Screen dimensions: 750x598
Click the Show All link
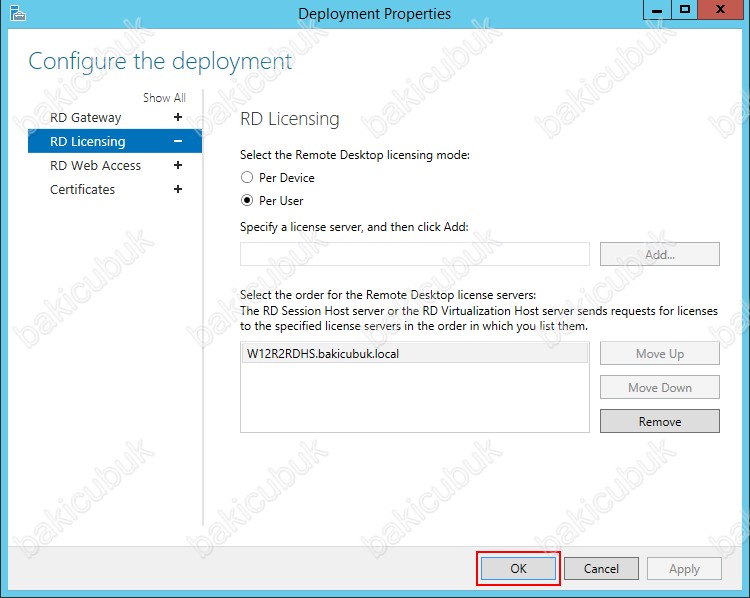164,98
